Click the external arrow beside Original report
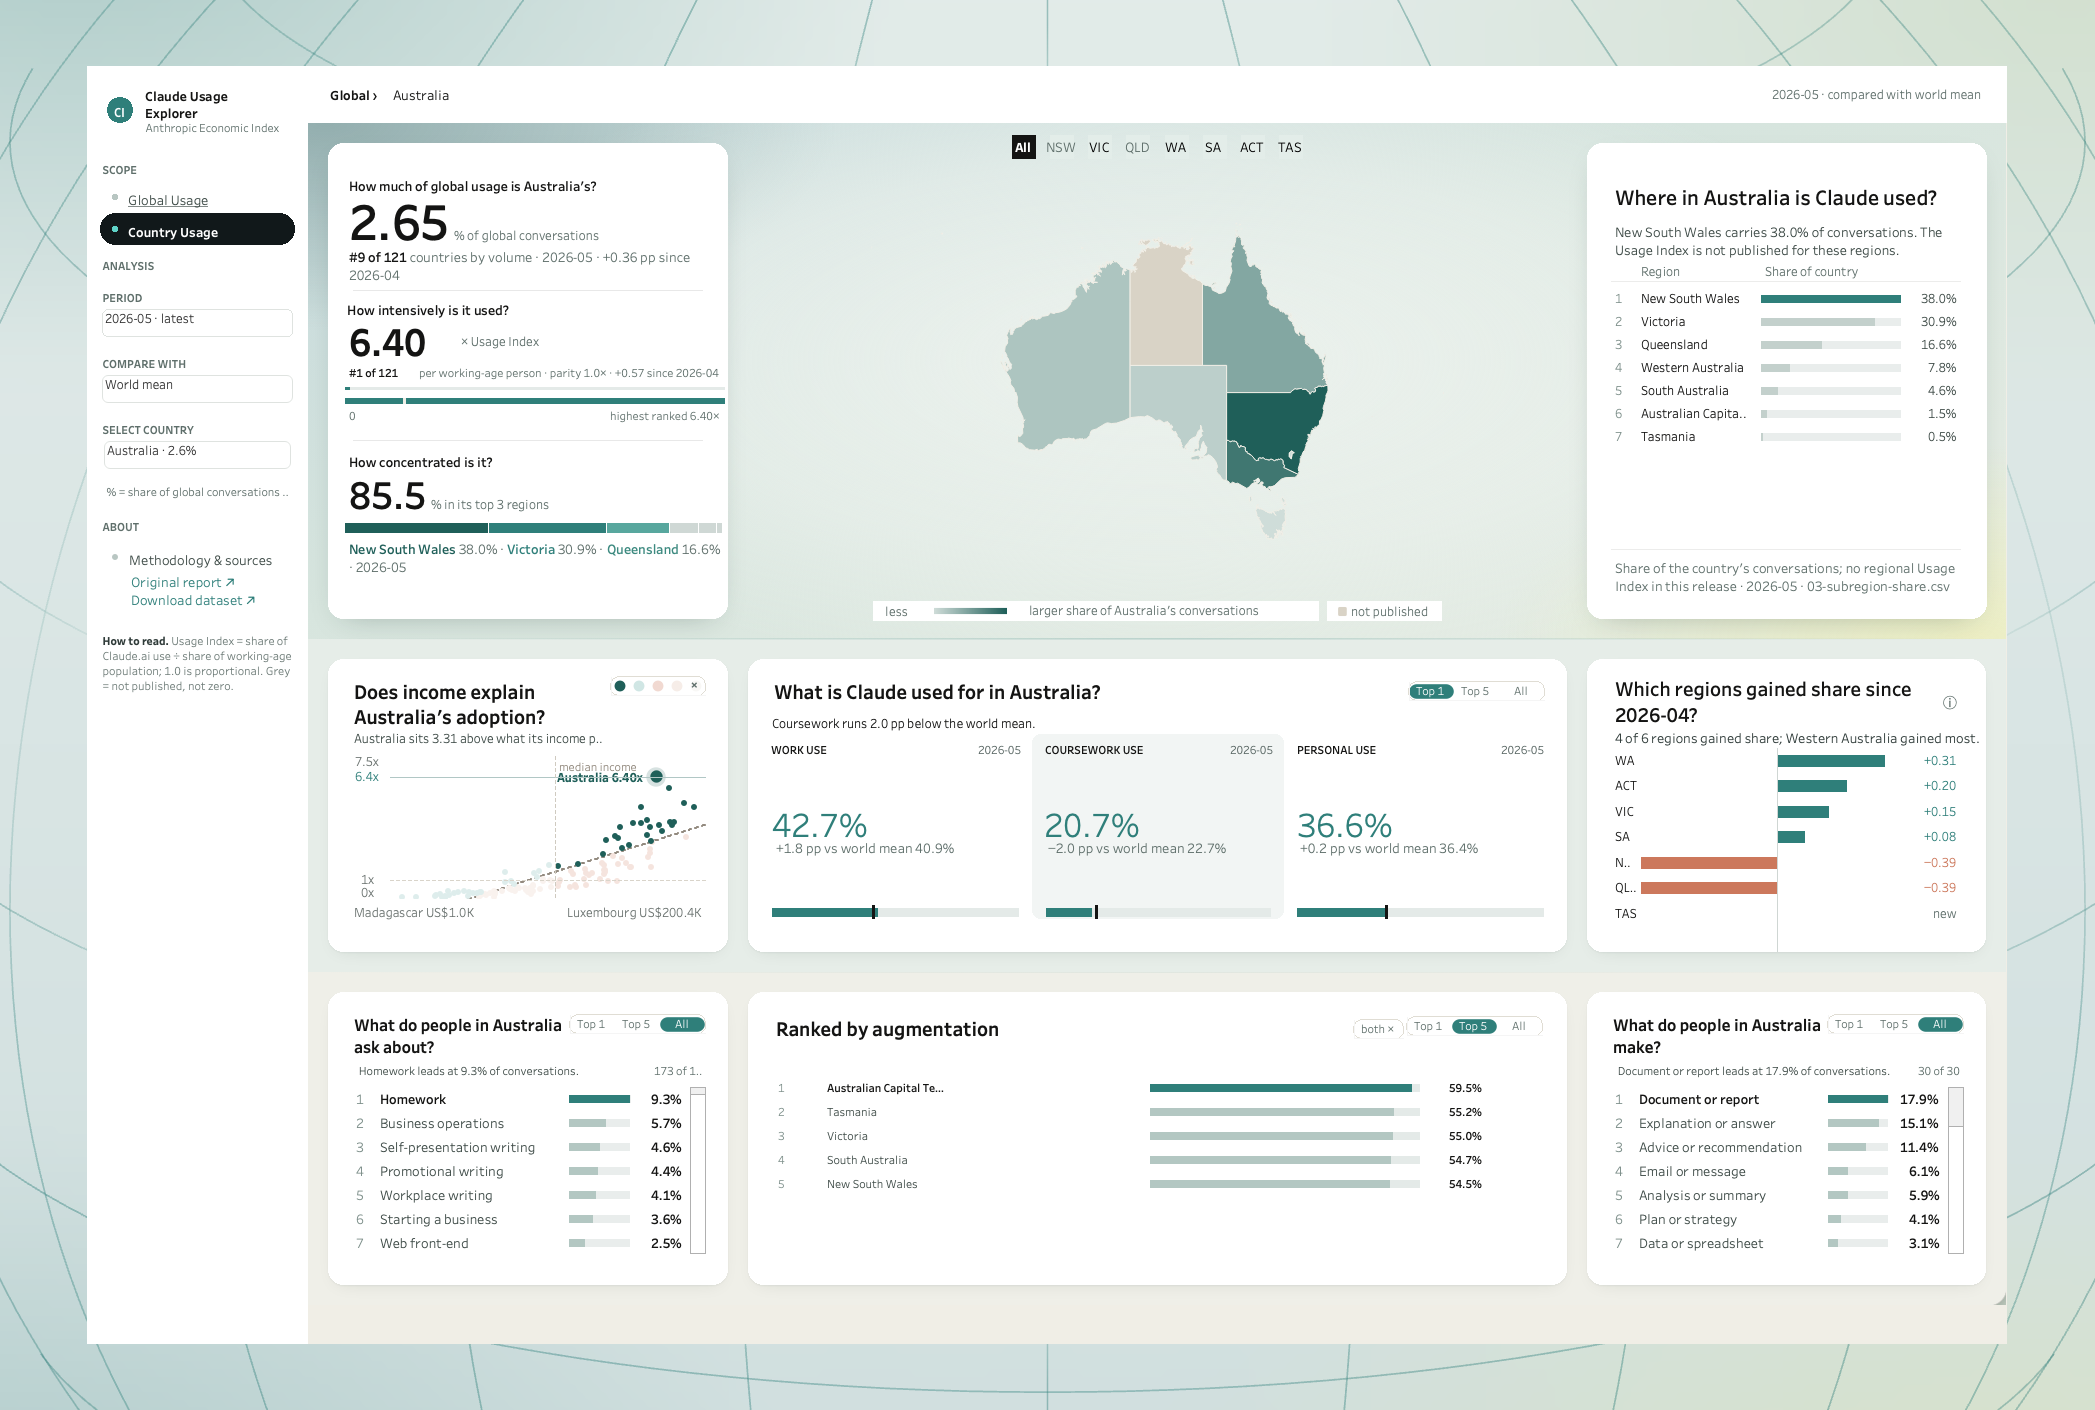 (230, 582)
